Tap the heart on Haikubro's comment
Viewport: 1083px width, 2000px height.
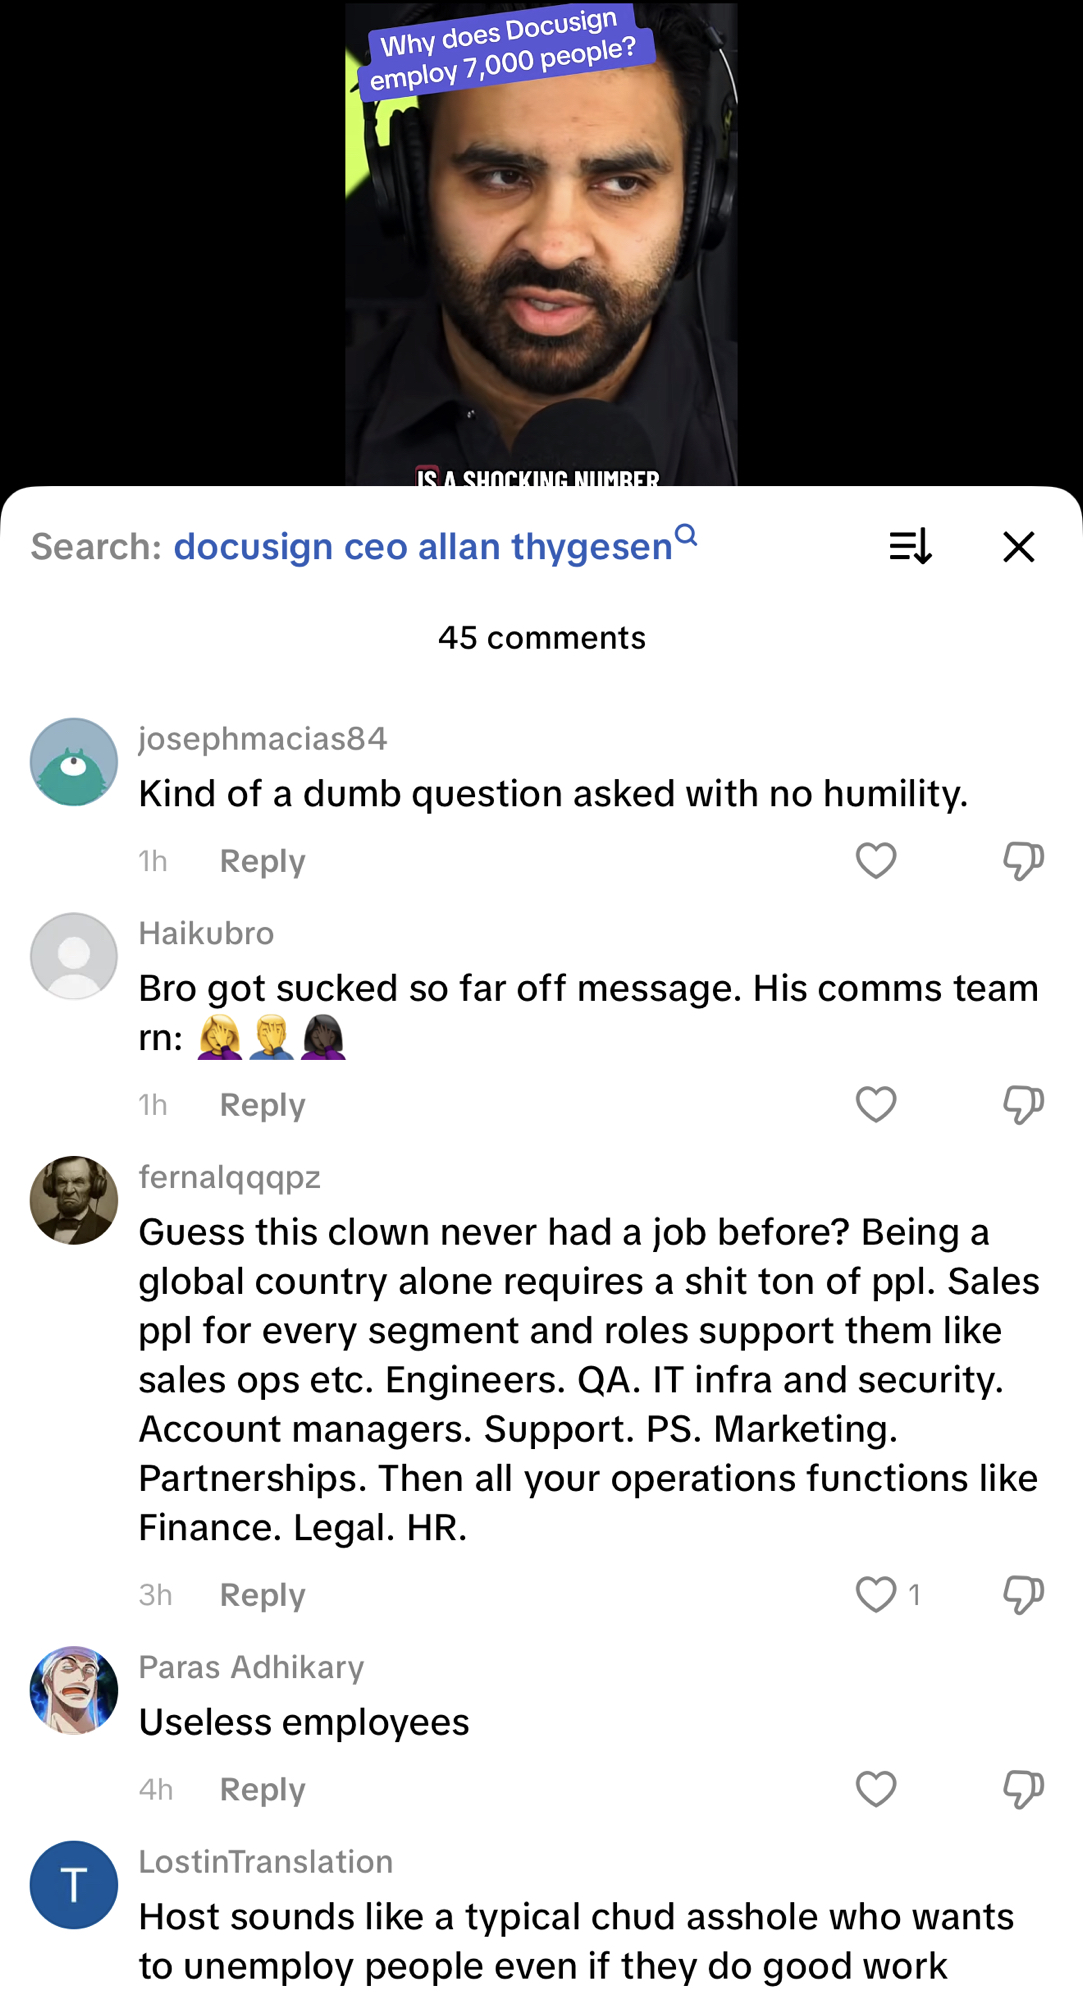876,1105
